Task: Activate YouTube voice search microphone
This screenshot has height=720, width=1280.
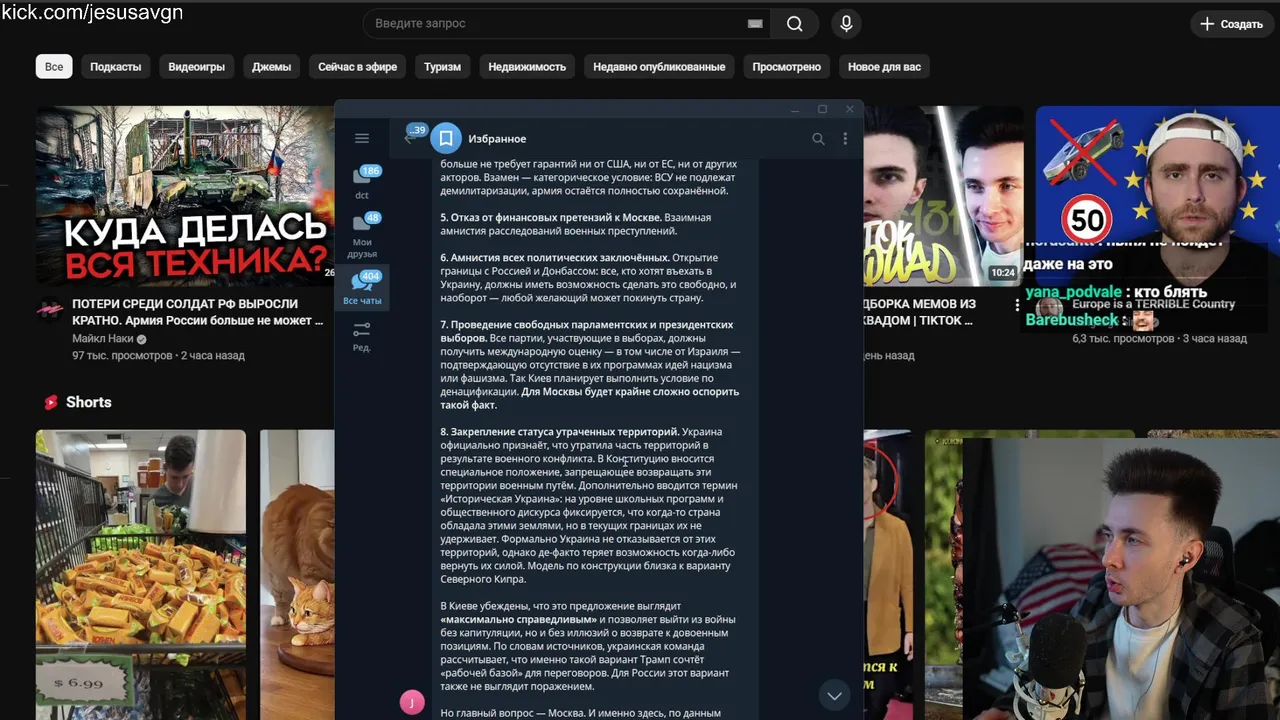Action: (x=846, y=24)
